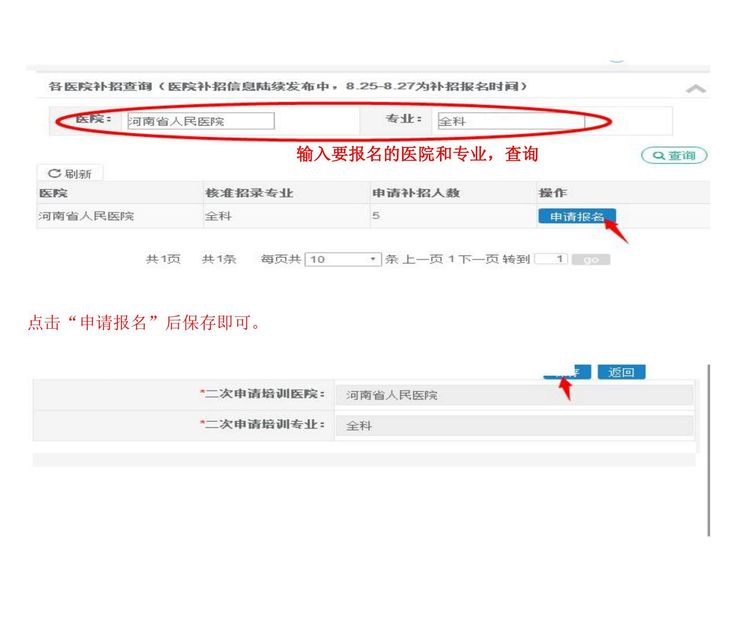This screenshot has height=634, width=750.
Task: Click the 二次申请培训专业 field
Action: point(513,425)
